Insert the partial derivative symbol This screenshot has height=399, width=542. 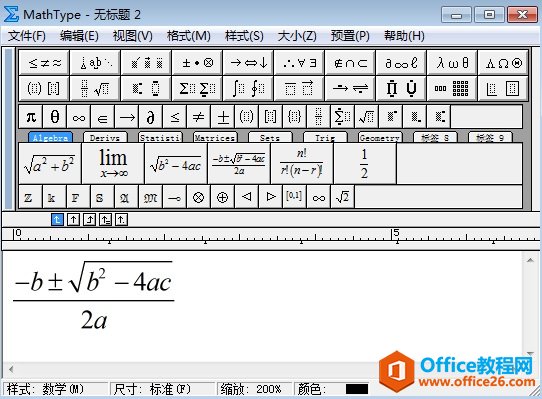click(150, 117)
